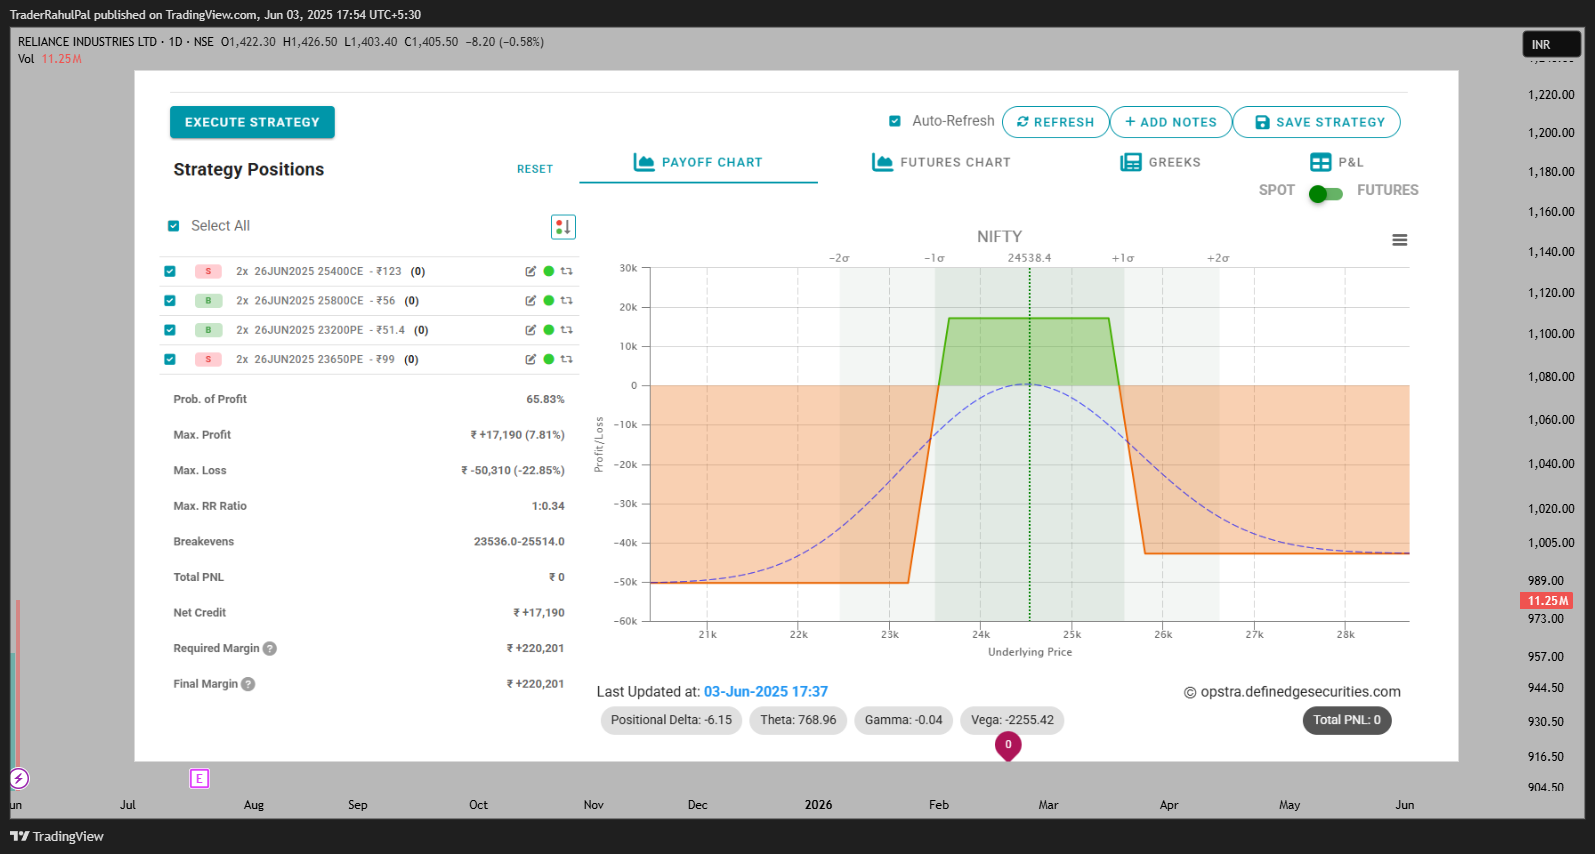Uncheck the 23650PE position checkbox

(170, 359)
